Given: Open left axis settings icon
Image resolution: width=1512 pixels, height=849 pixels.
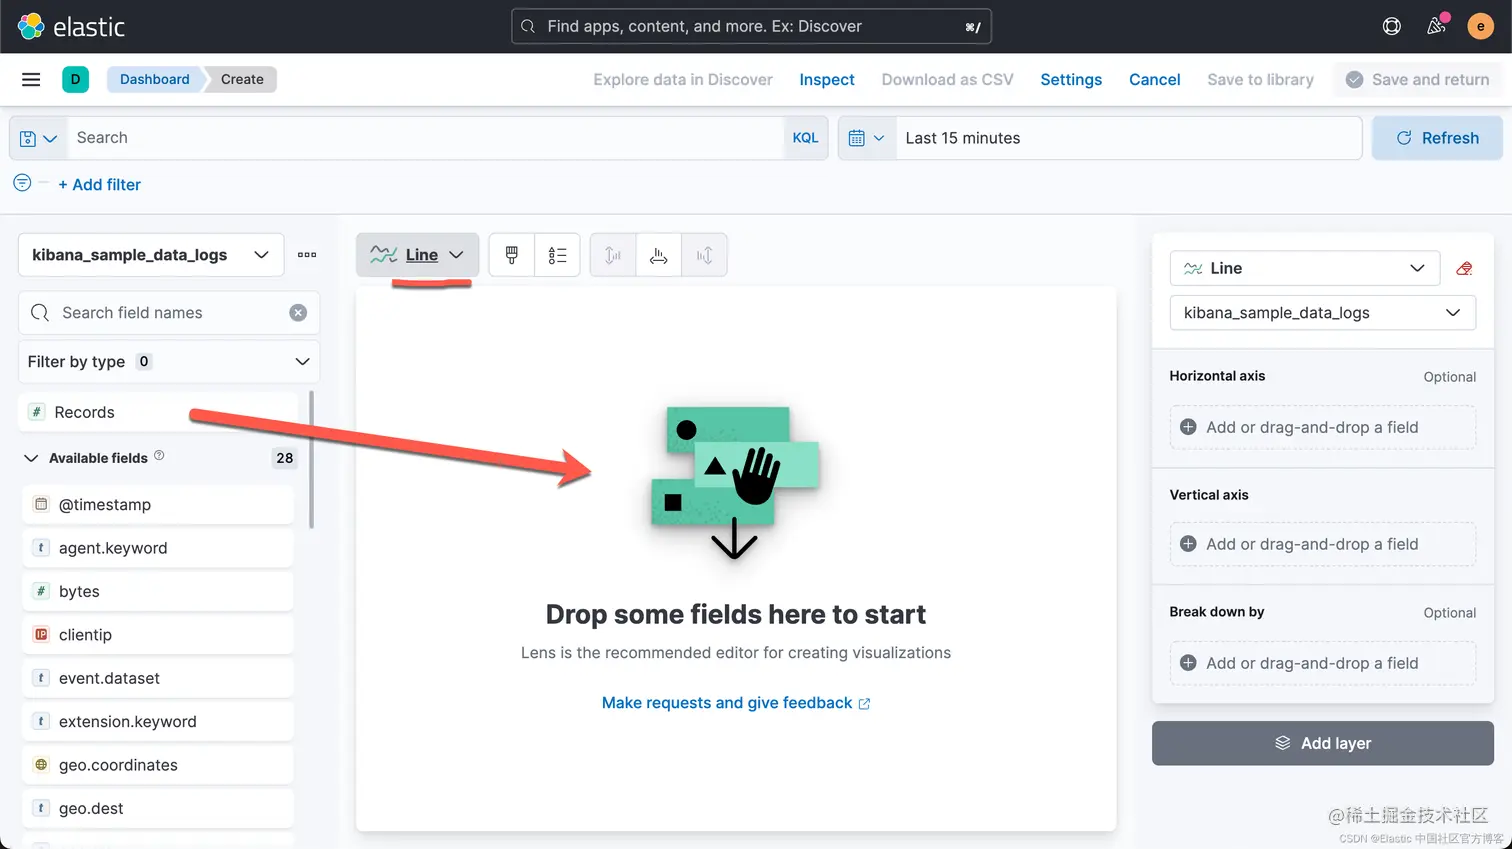Looking at the screenshot, I should coord(613,255).
